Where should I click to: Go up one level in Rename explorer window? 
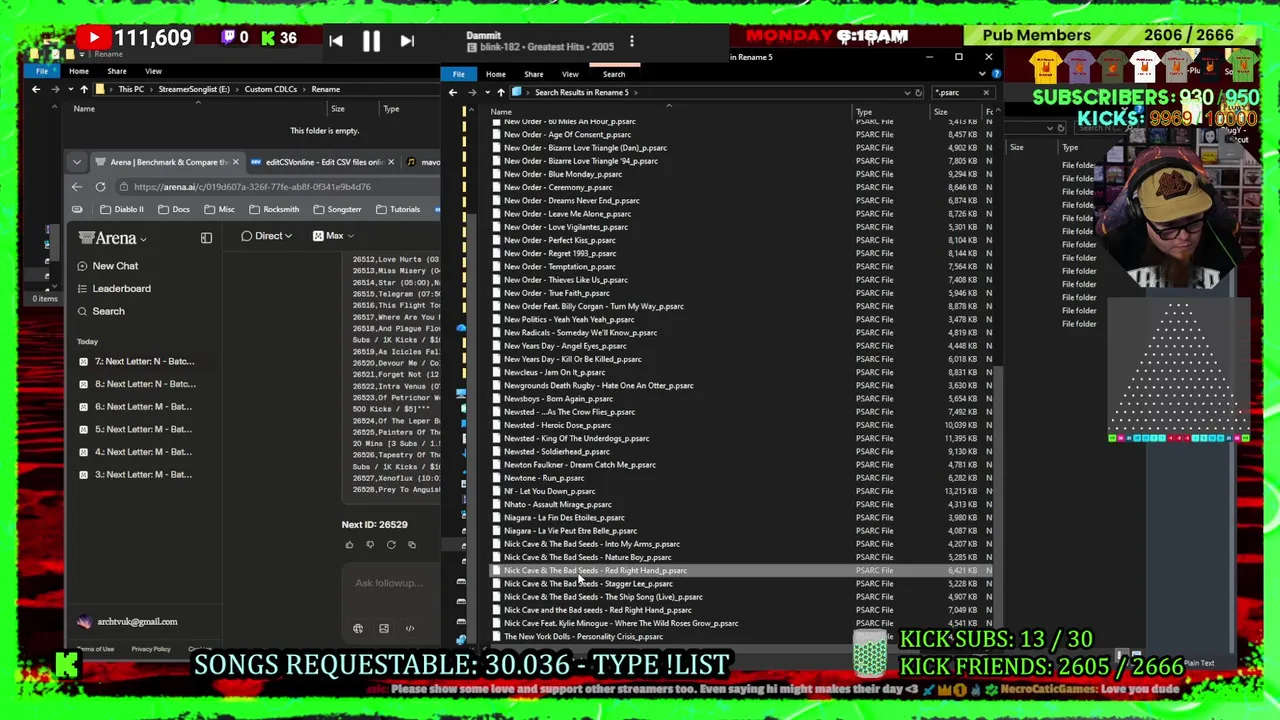84,89
